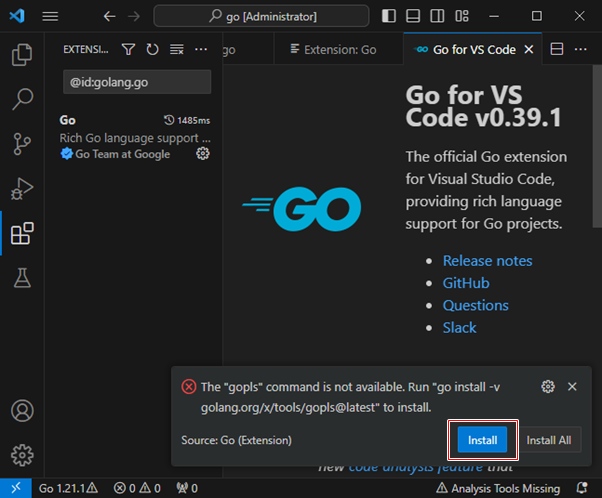Open the remote window status button
Image resolution: width=602 pixels, height=498 pixels.
click(16, 488)
